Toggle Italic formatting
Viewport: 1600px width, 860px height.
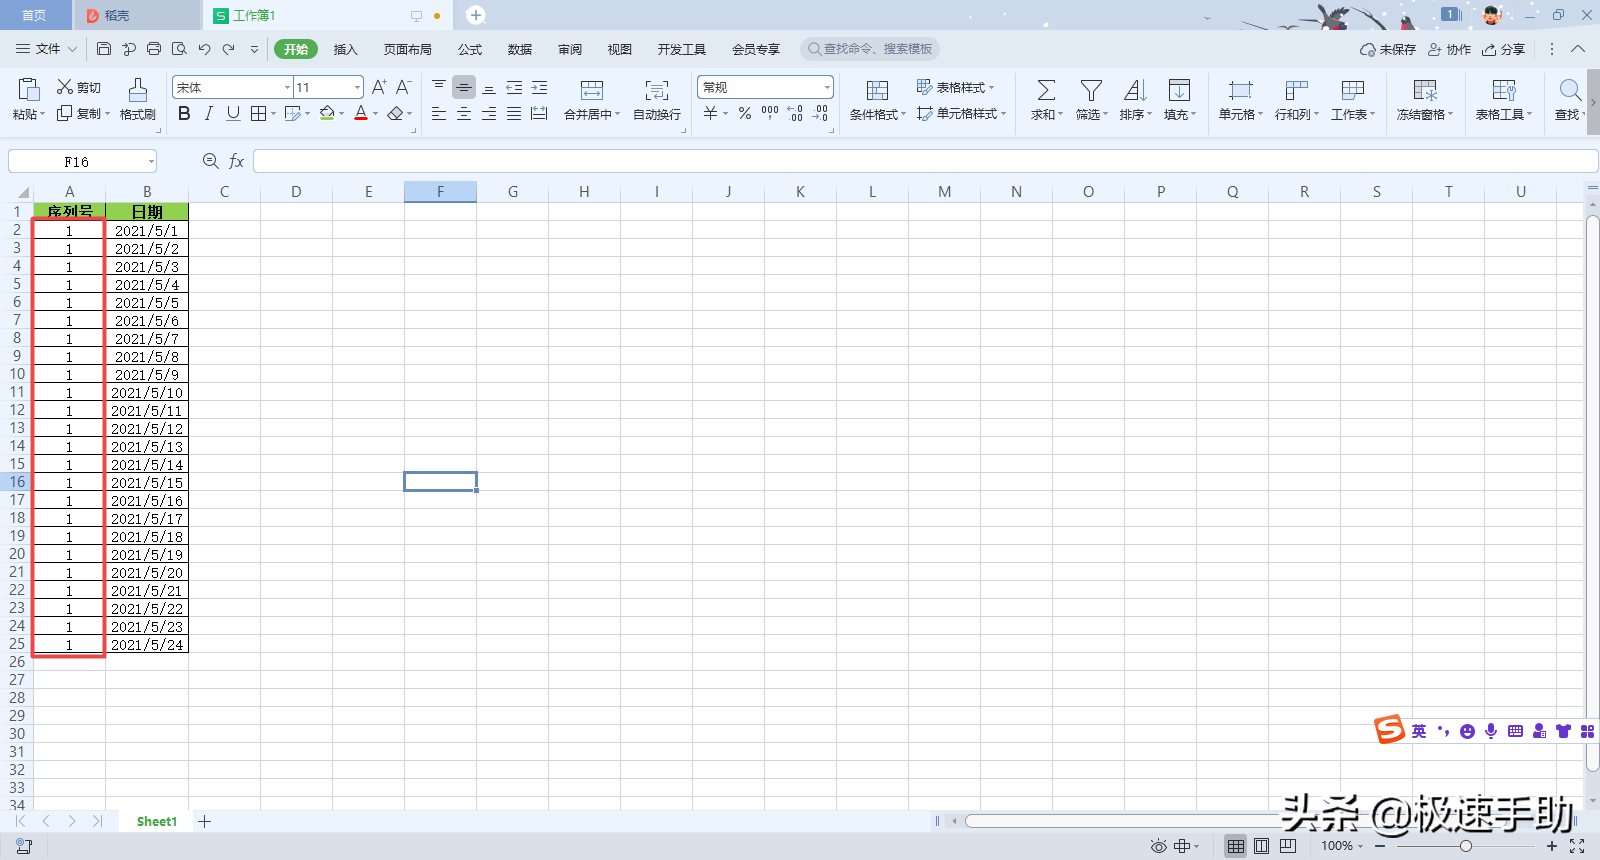tap(208, 114)
